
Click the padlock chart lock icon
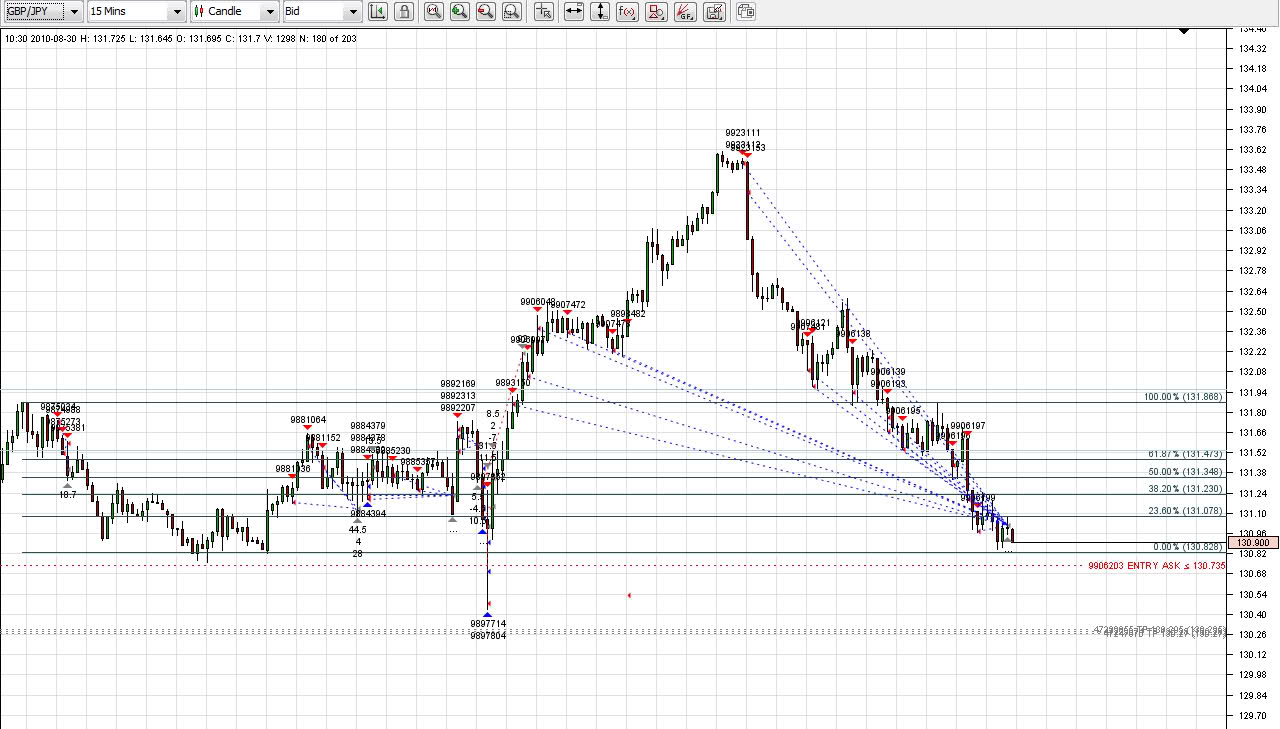[403, 12]
